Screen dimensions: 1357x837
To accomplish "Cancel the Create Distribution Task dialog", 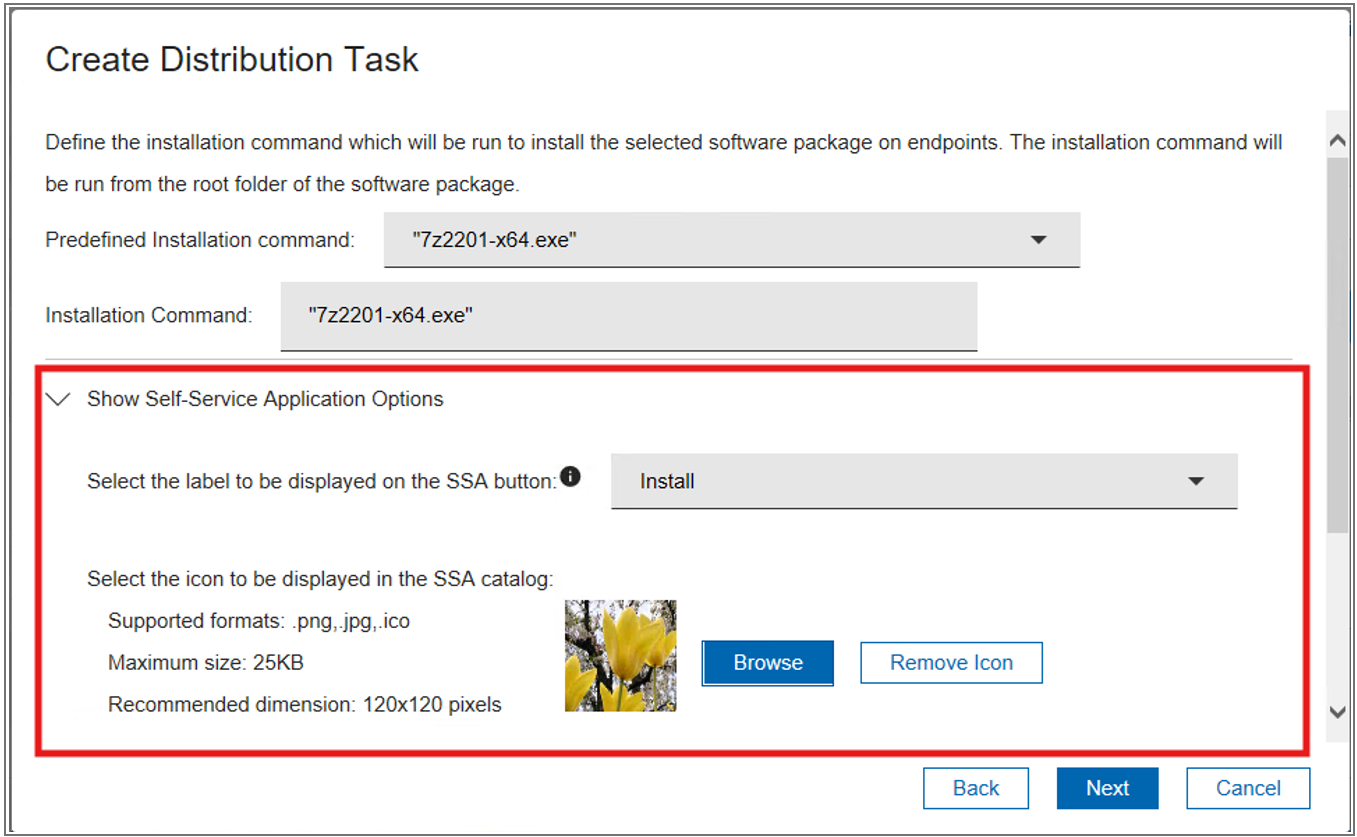I will pyautogui.click(x=1248, y=788).
